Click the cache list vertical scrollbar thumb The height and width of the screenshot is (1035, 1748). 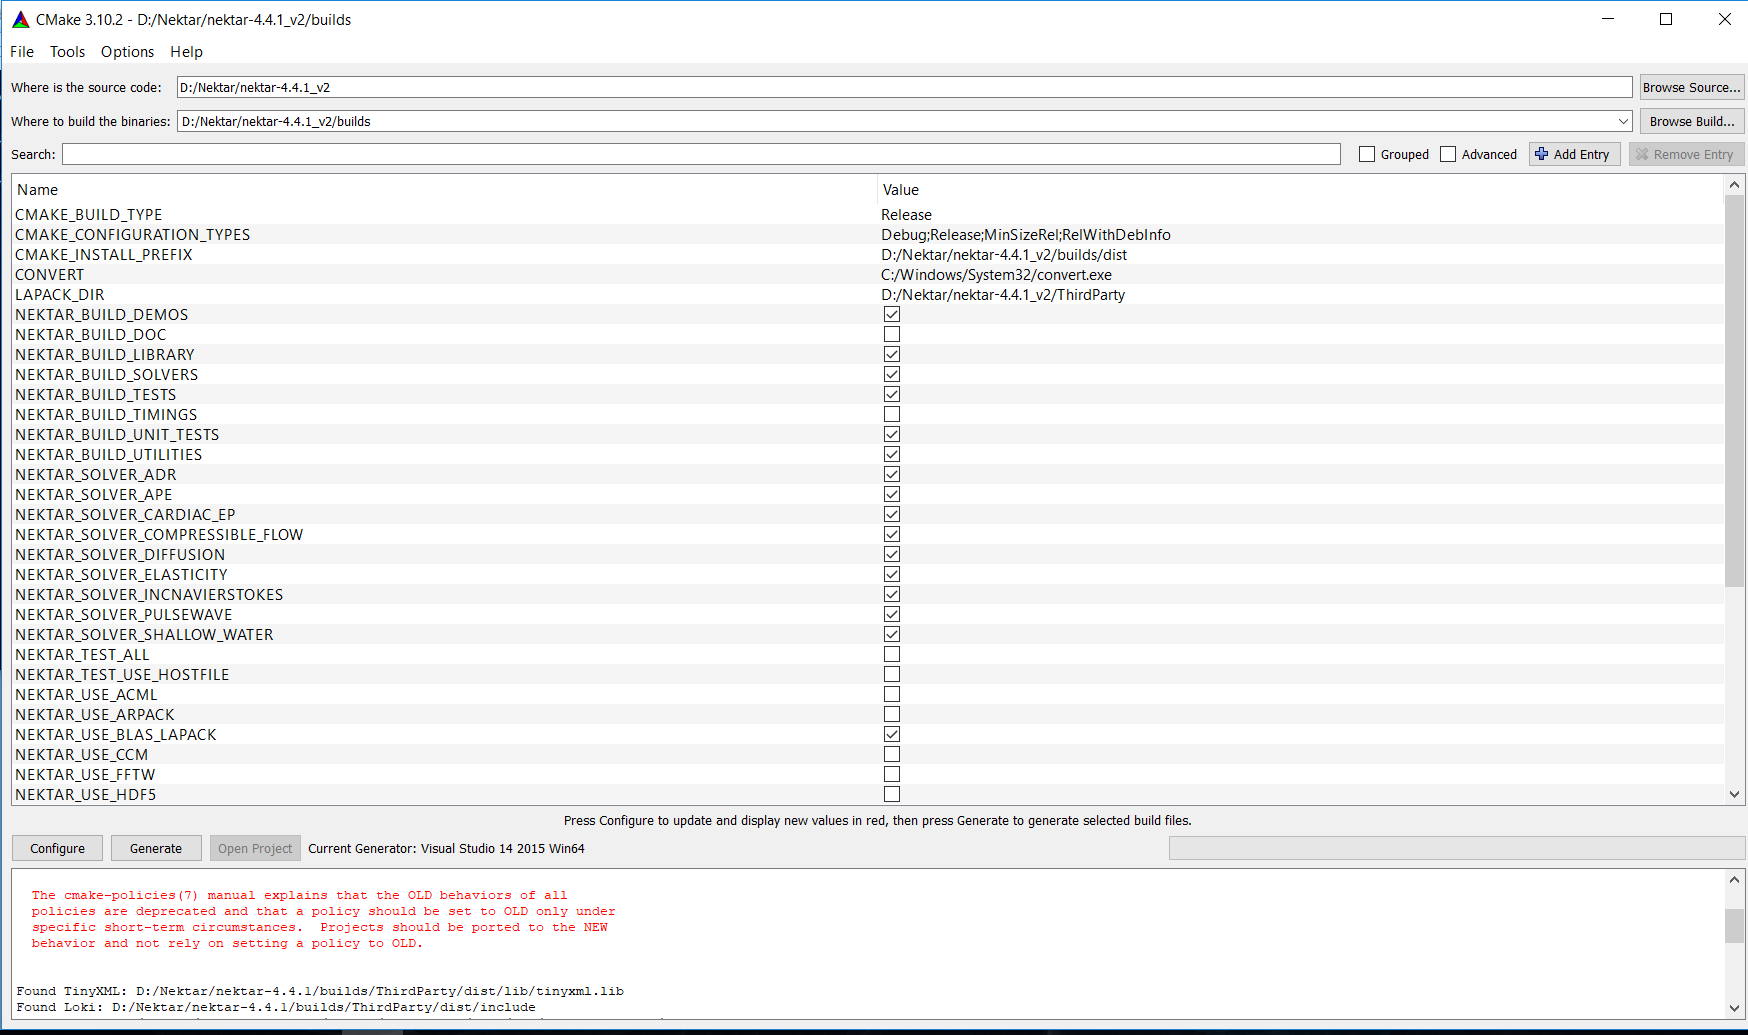pyautogui.click(x=1735, y=390)
